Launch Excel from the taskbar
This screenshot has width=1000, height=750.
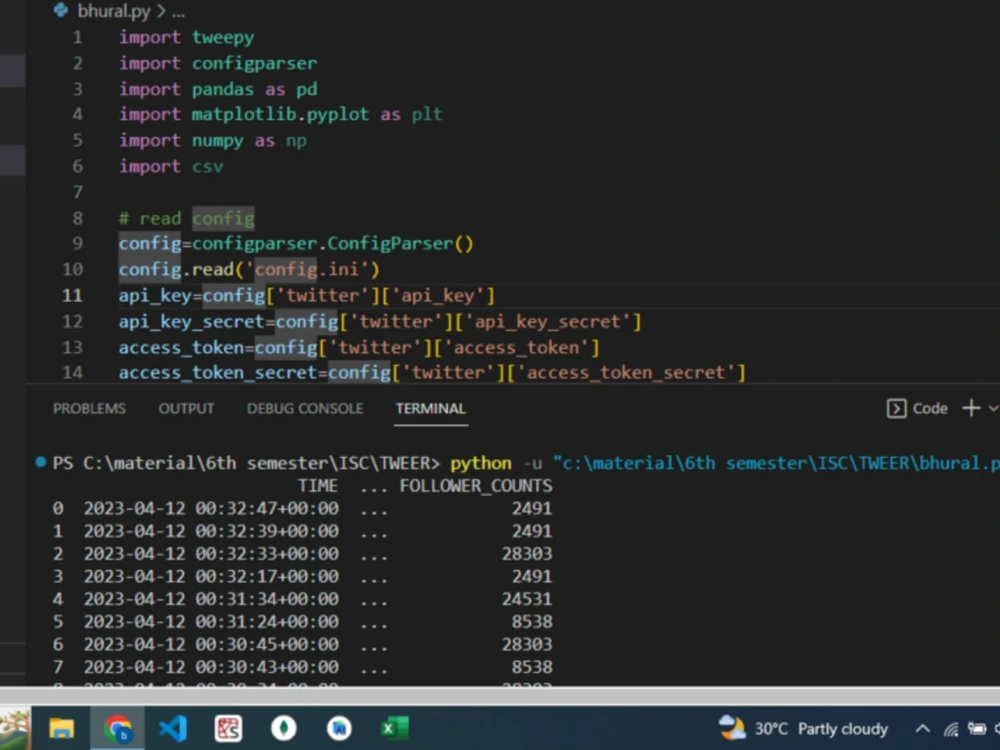pyautogui.click(x=395, y=728)
